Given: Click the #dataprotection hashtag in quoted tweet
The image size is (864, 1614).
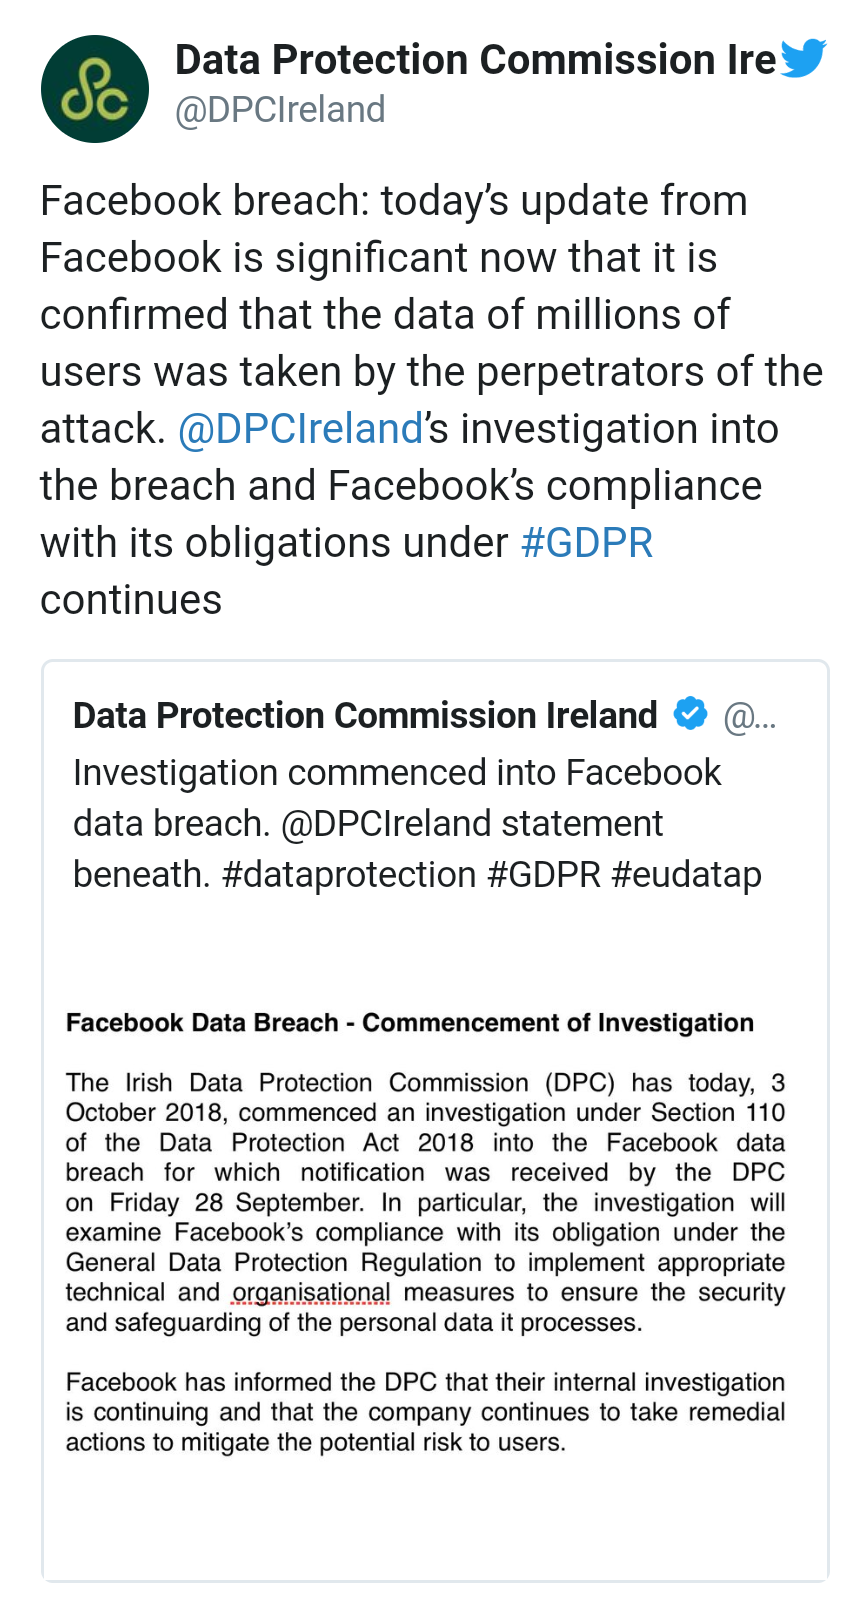Looking at the screenshot, I should (x=349, y=874).
